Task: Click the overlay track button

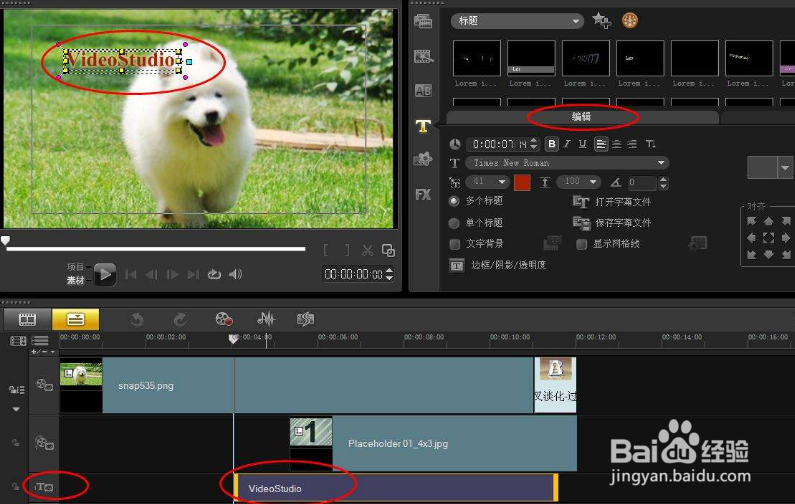Action: [44, 443]
